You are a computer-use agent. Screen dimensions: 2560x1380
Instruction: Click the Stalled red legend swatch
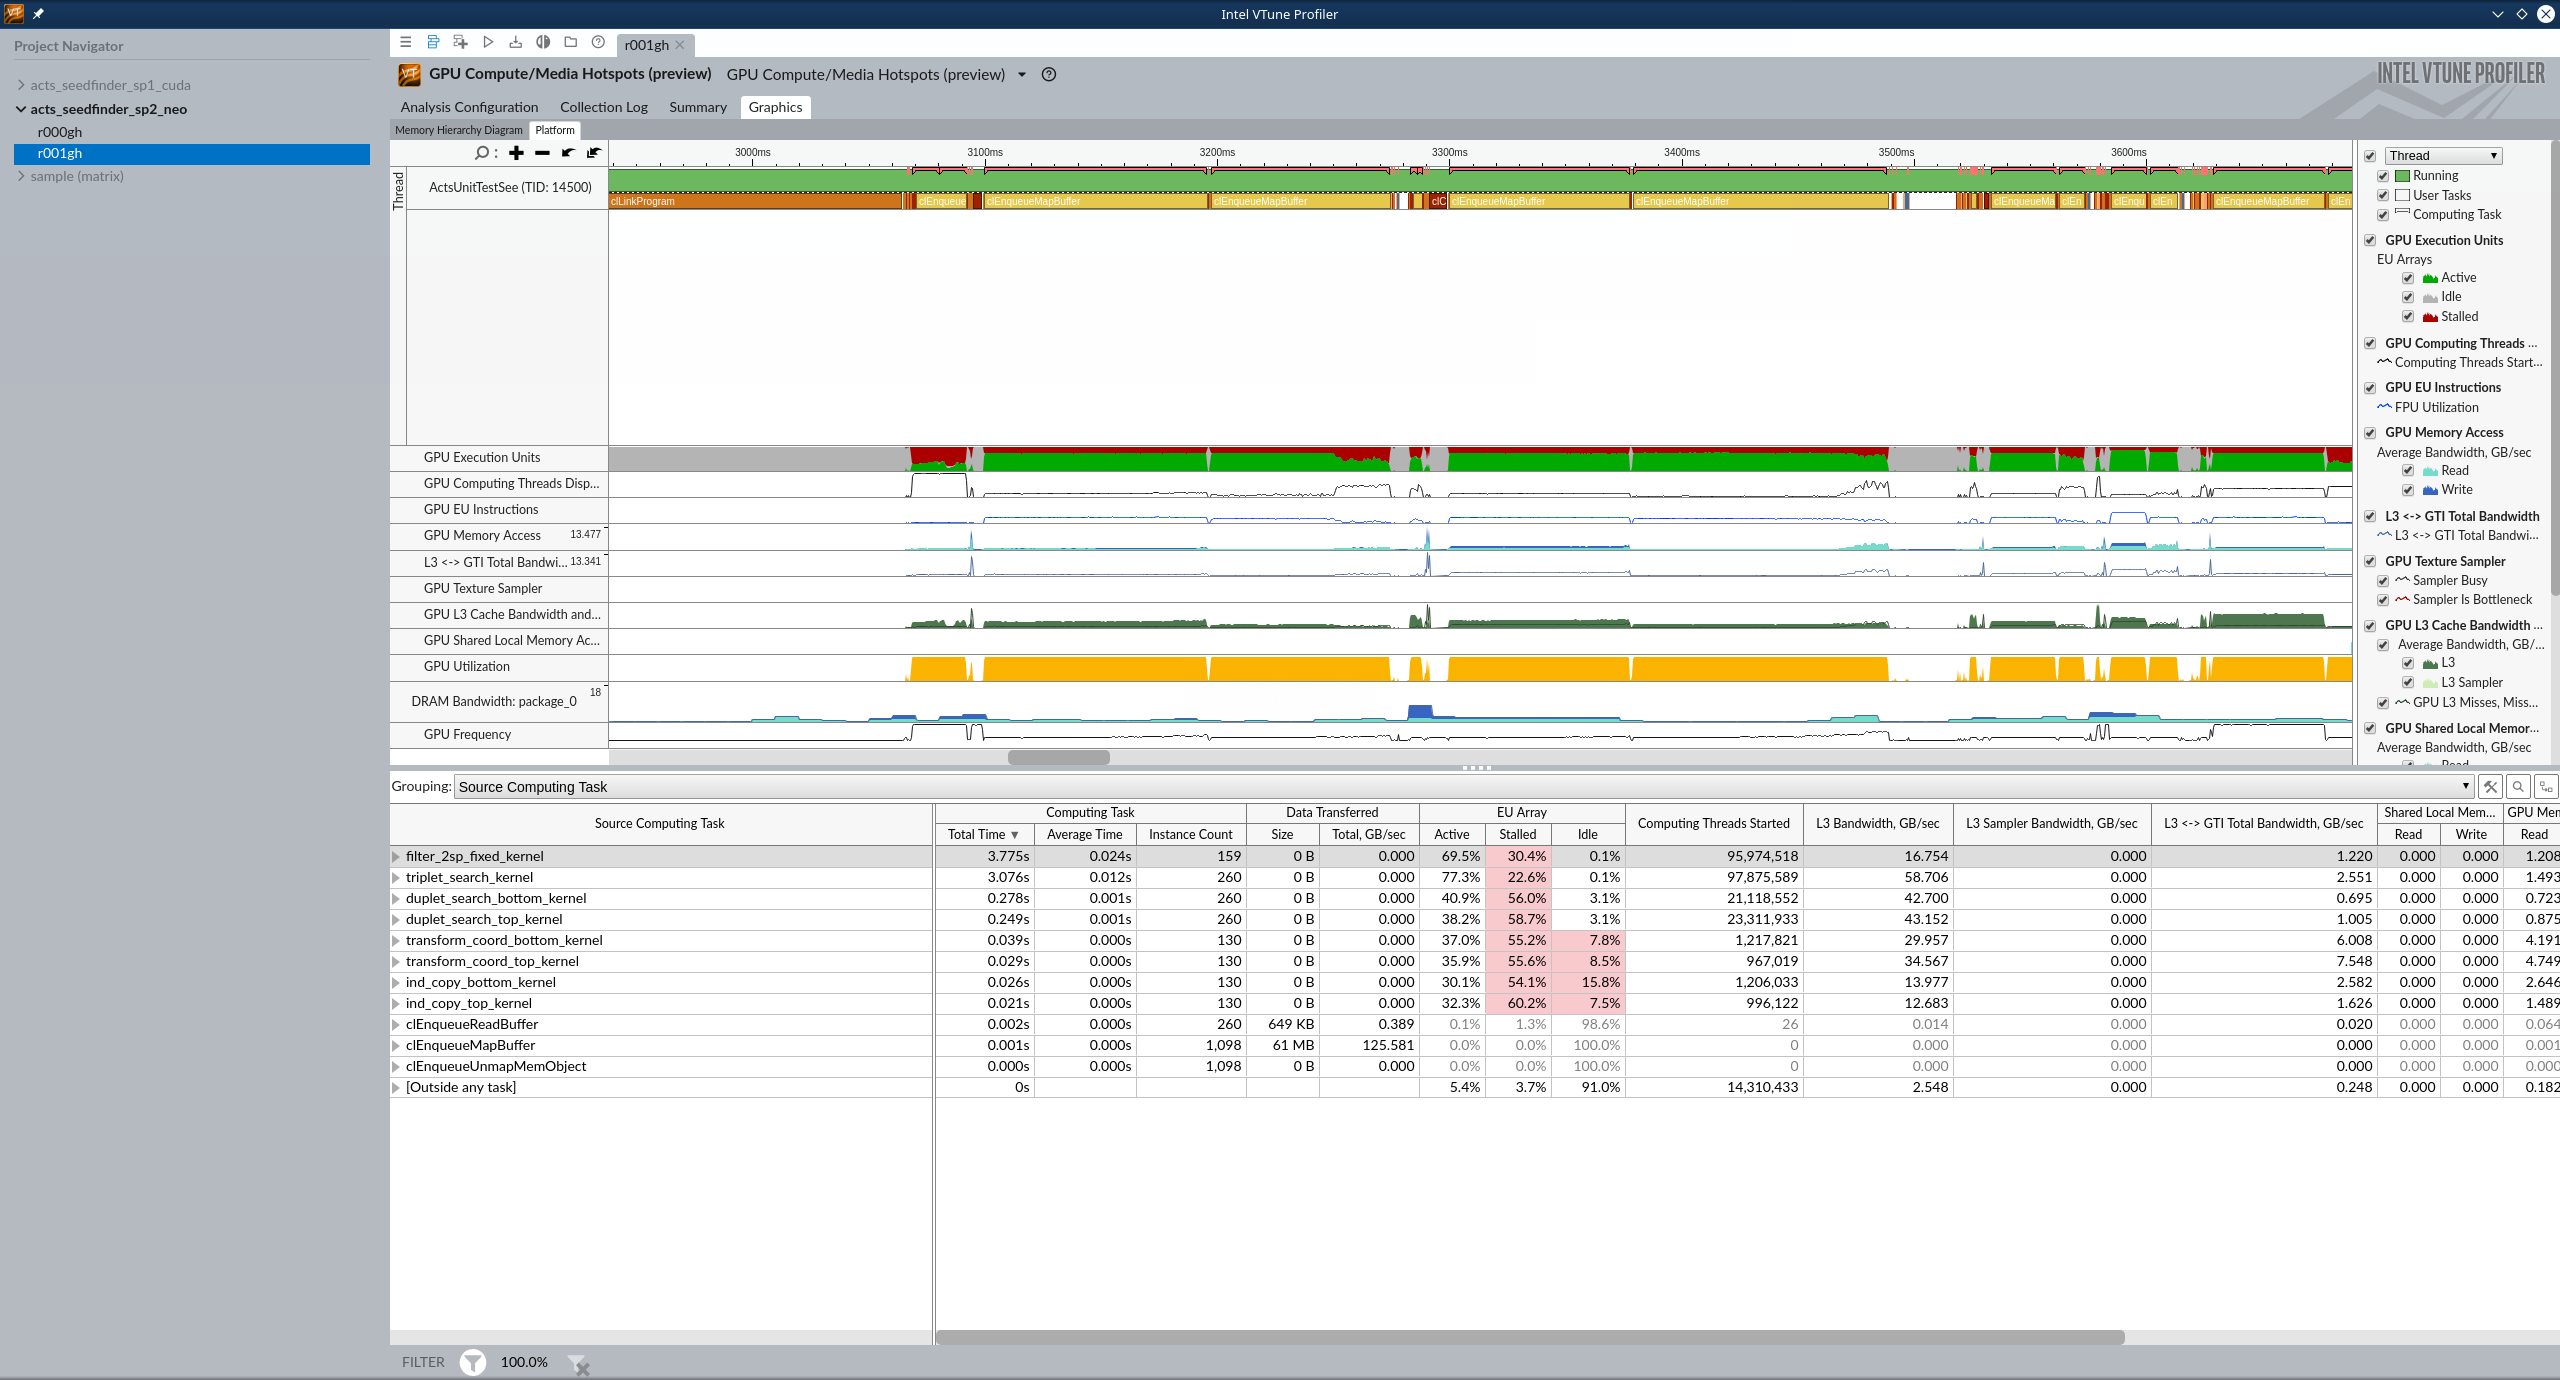2430,317
